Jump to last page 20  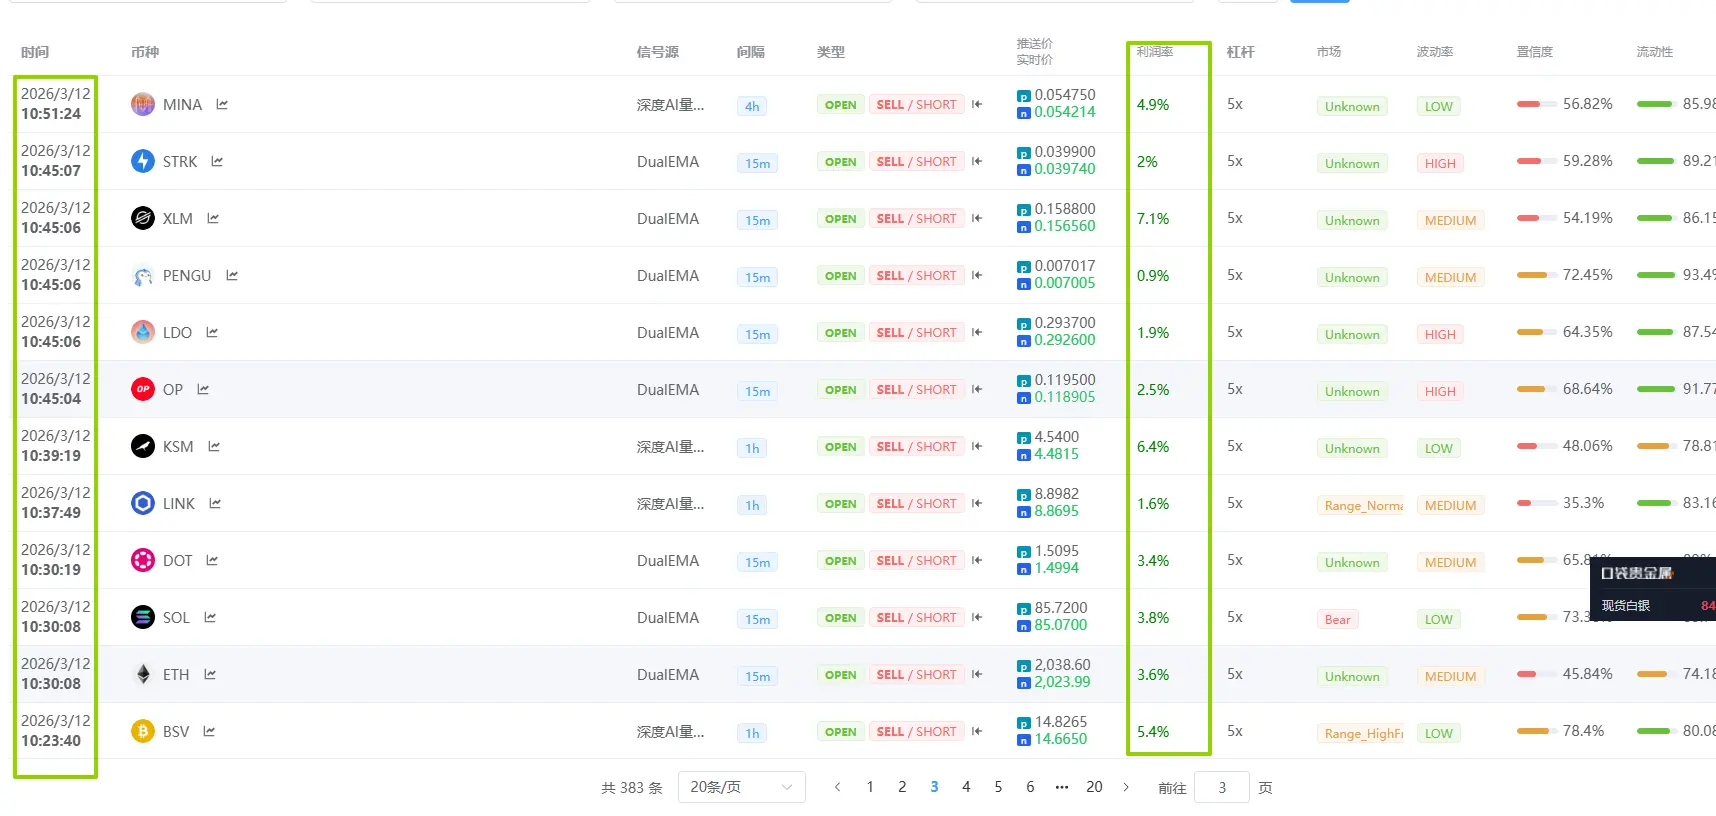[1094, 787]
